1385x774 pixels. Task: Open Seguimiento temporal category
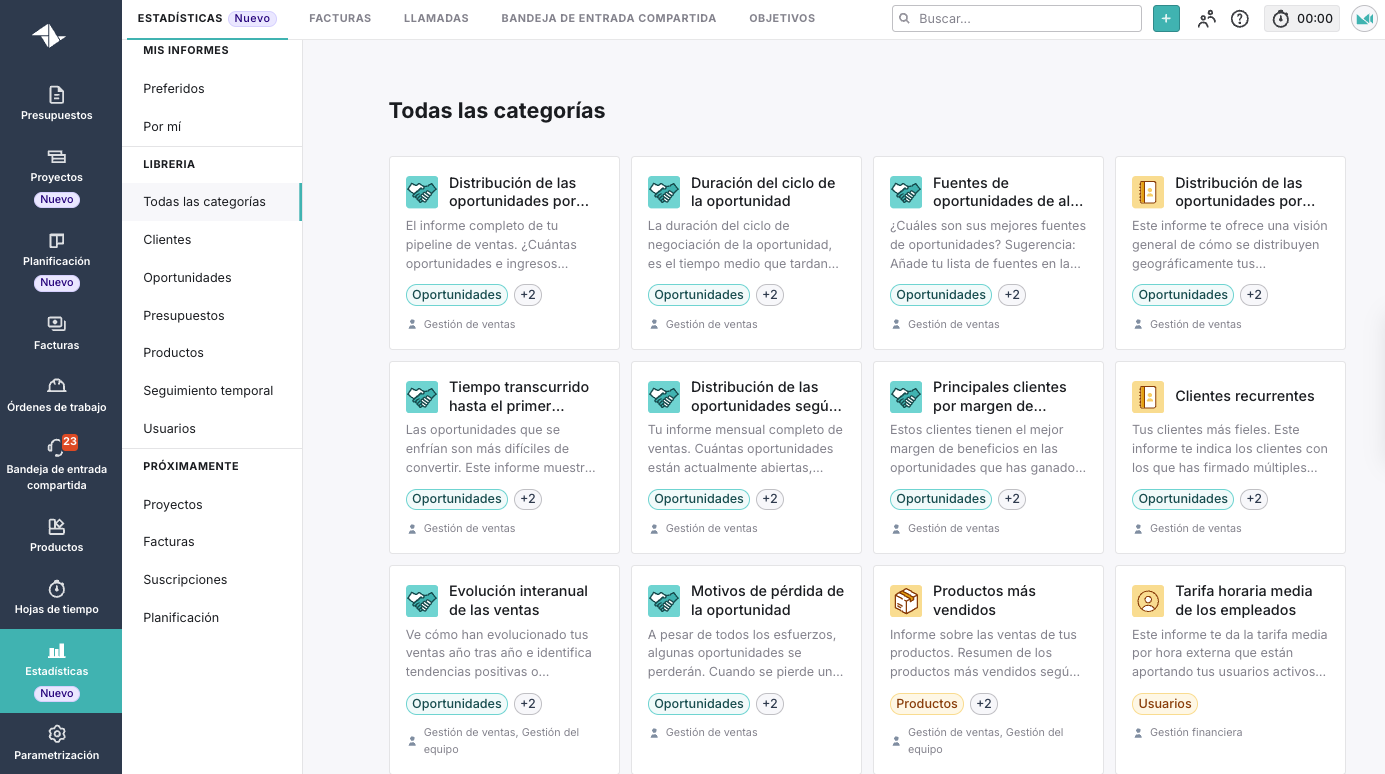(x=212, y=391)
